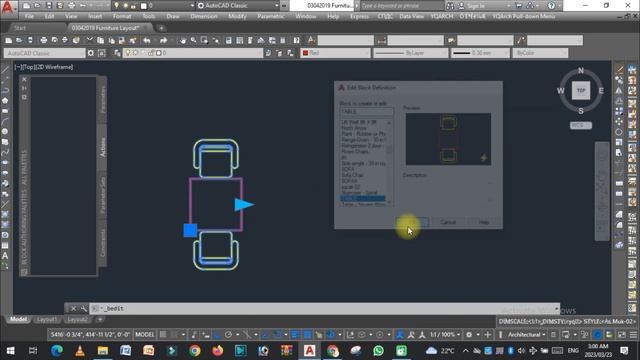640x360 pixels.
Task: Open VLC media player from taskbar
Action: (x=80, y=351)
